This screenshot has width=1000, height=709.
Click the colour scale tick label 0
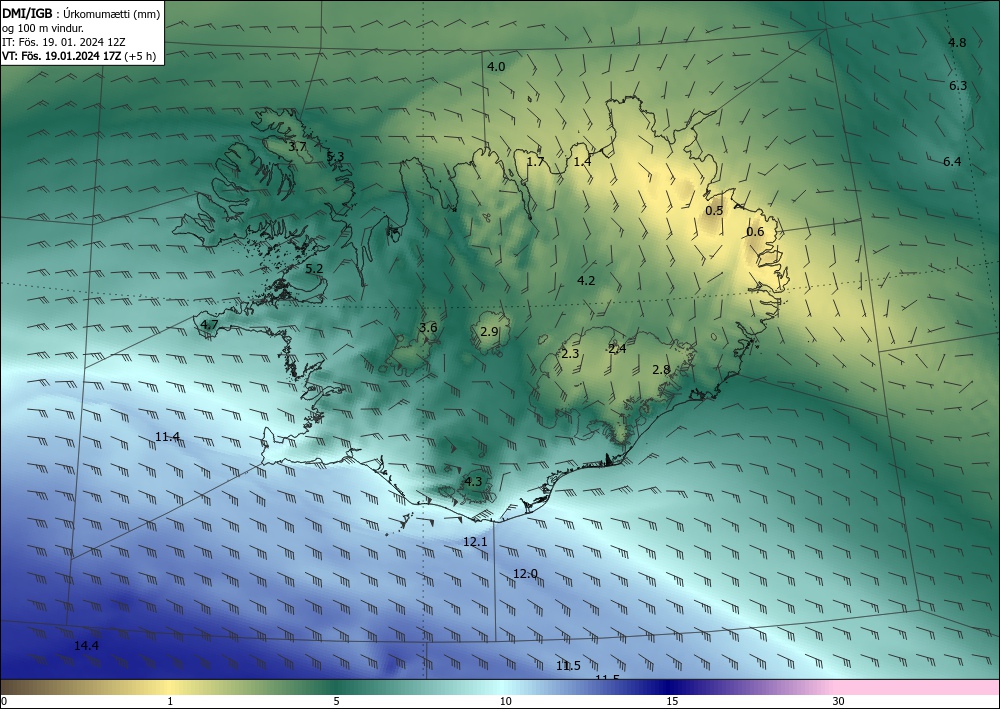(4, 702)
